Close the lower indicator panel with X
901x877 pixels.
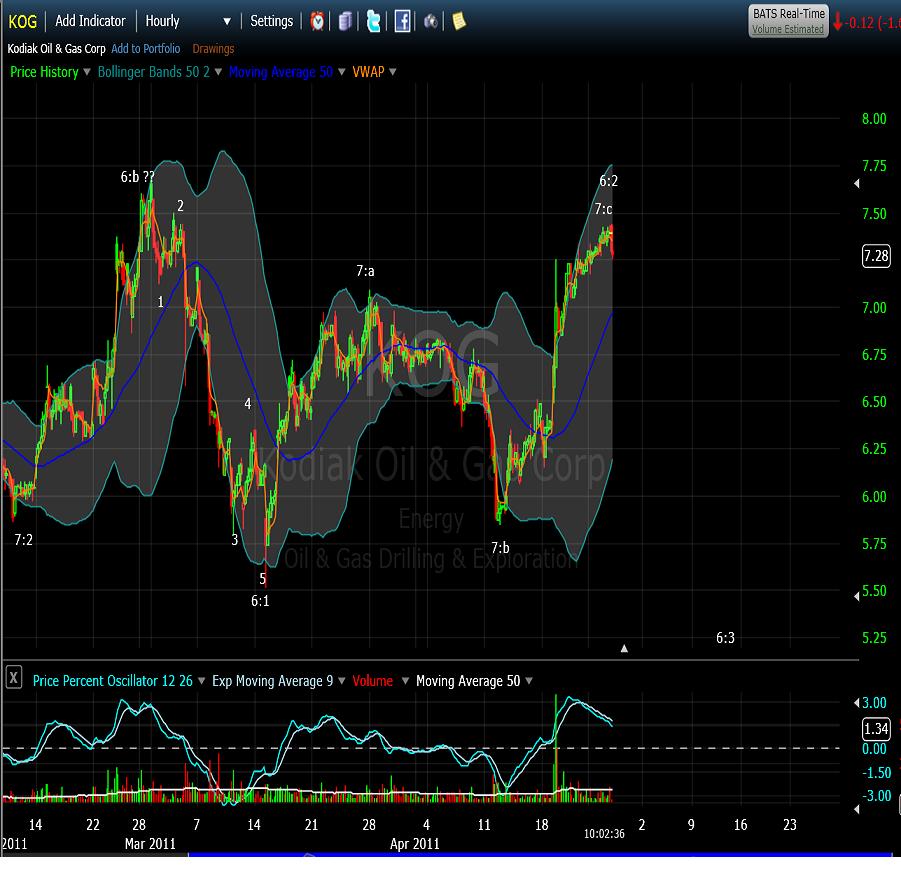point(14,679)
